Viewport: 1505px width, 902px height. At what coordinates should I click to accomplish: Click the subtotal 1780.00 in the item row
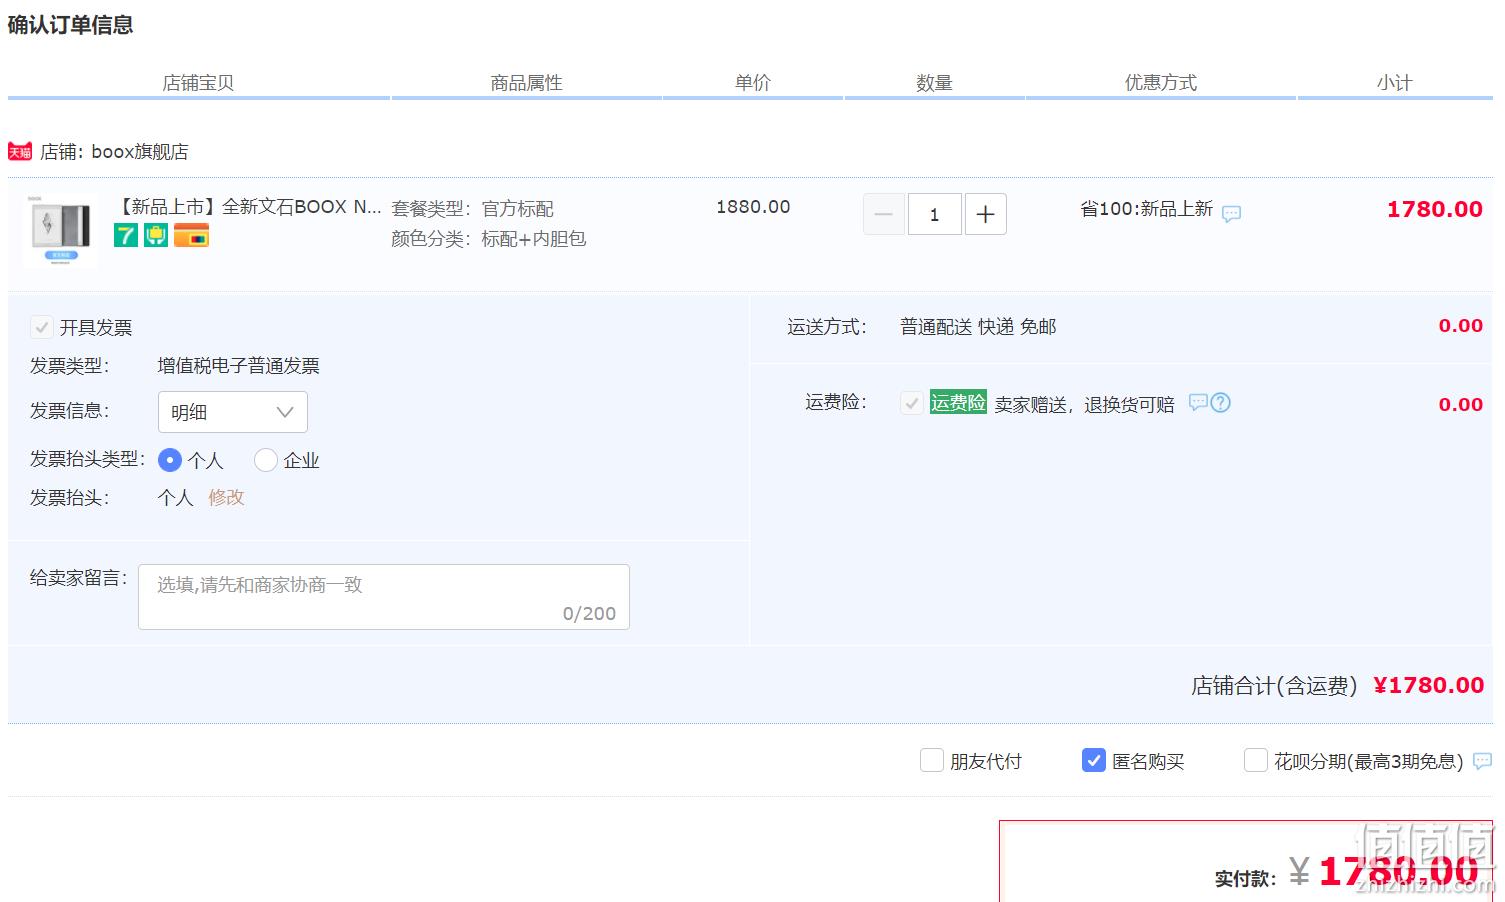click(1435, 209)
